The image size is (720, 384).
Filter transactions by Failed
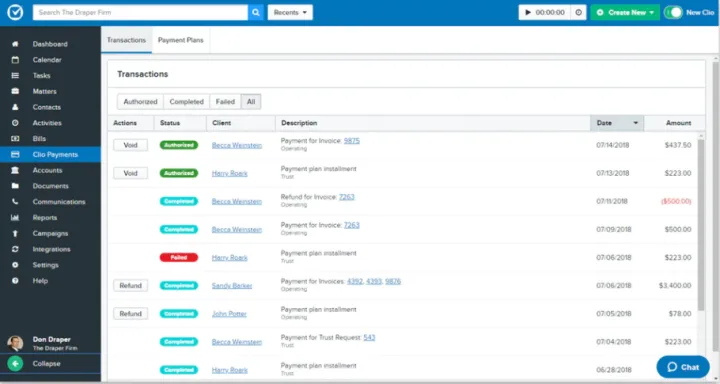coord(225,102)
